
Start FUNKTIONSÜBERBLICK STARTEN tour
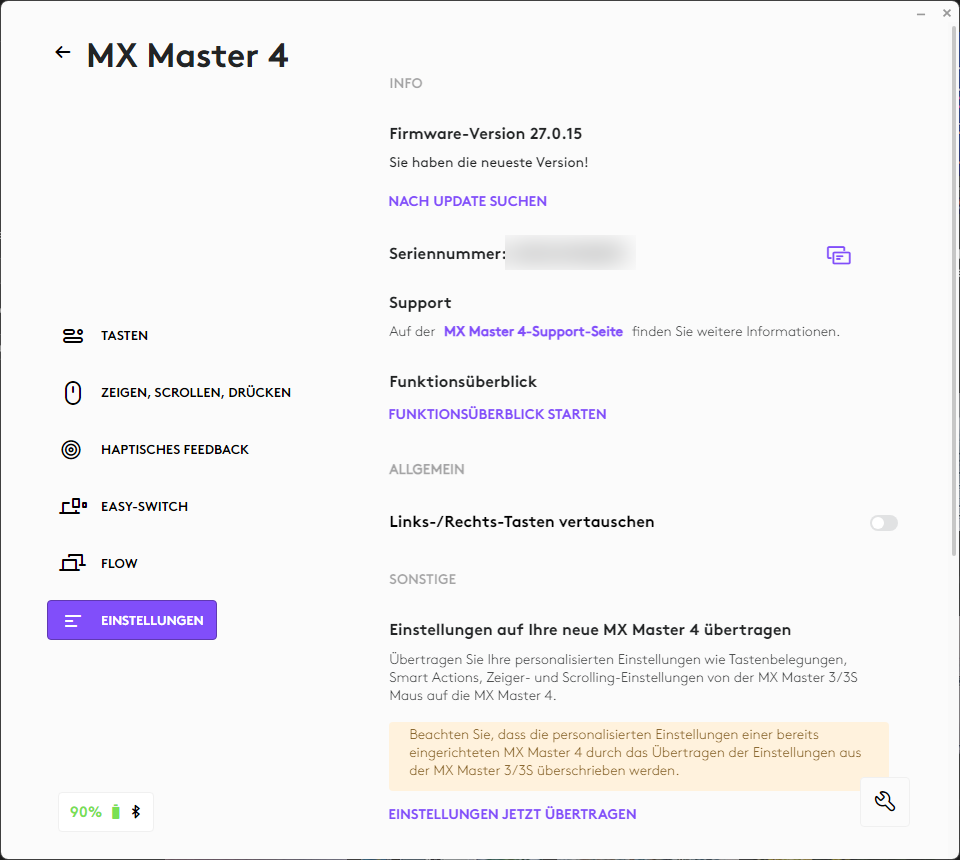[497, 414]
